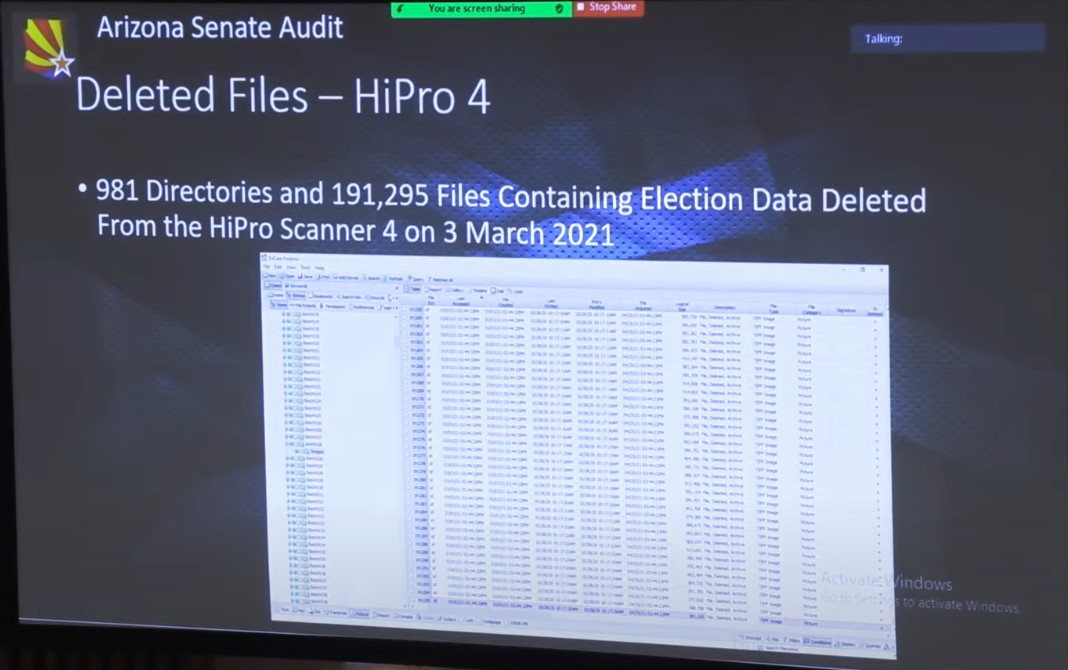Click the Open toolbar icon in EnCase
Screen dimensions: 1068x670
tap(285, 276)
